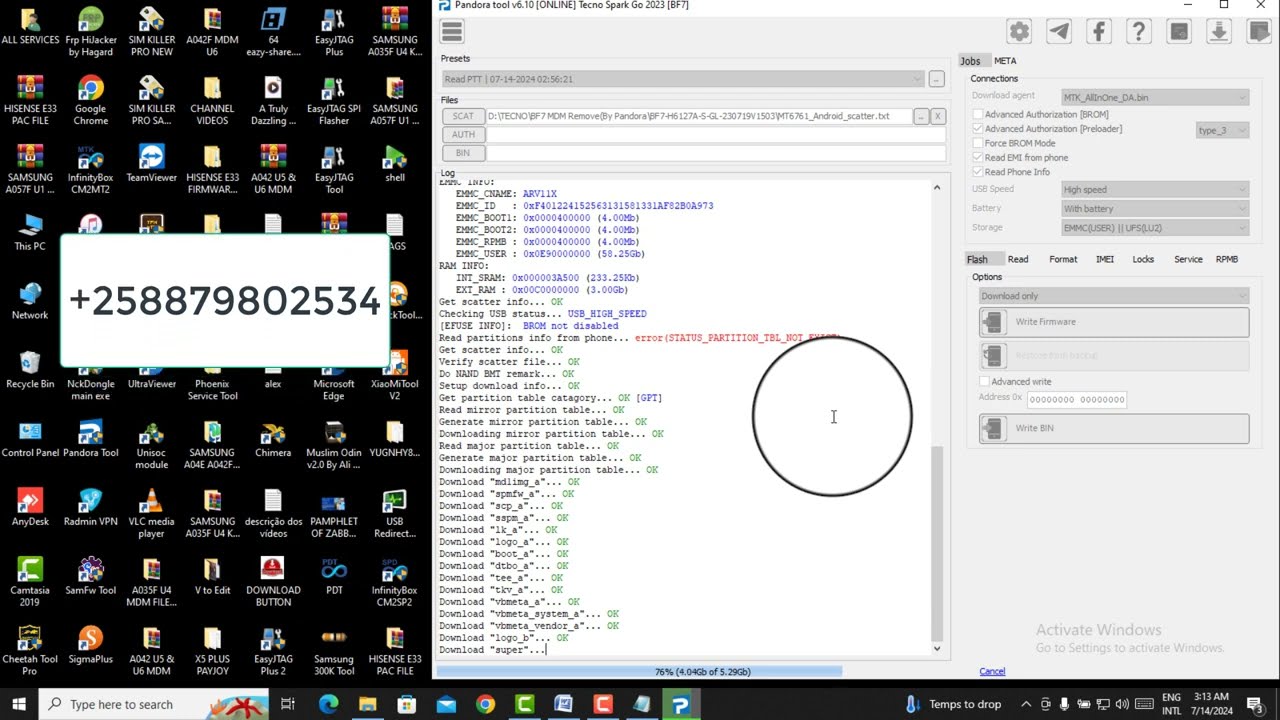Click the phone icon on Write BIN
1280x720 pixels.
point(994,428)
